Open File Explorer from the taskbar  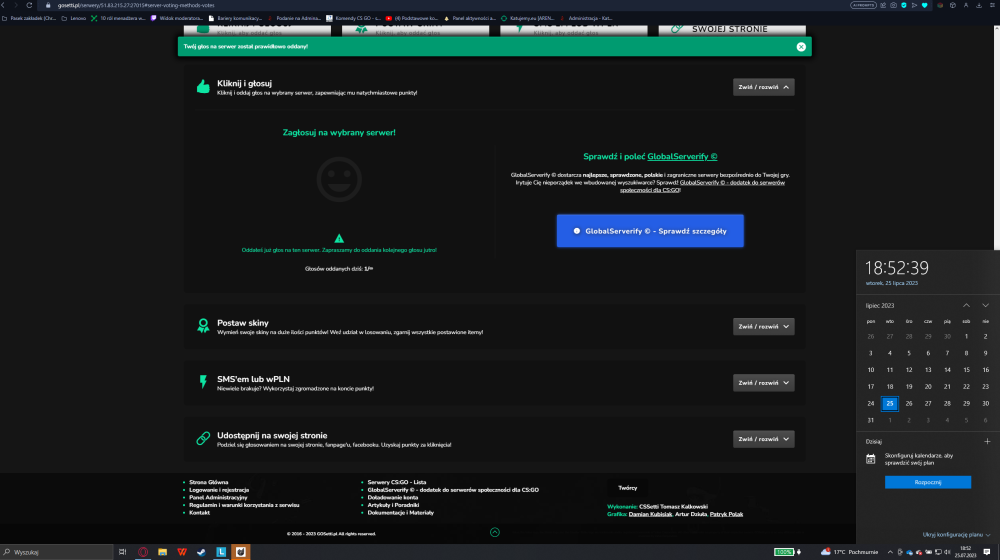tap(163, 552)
